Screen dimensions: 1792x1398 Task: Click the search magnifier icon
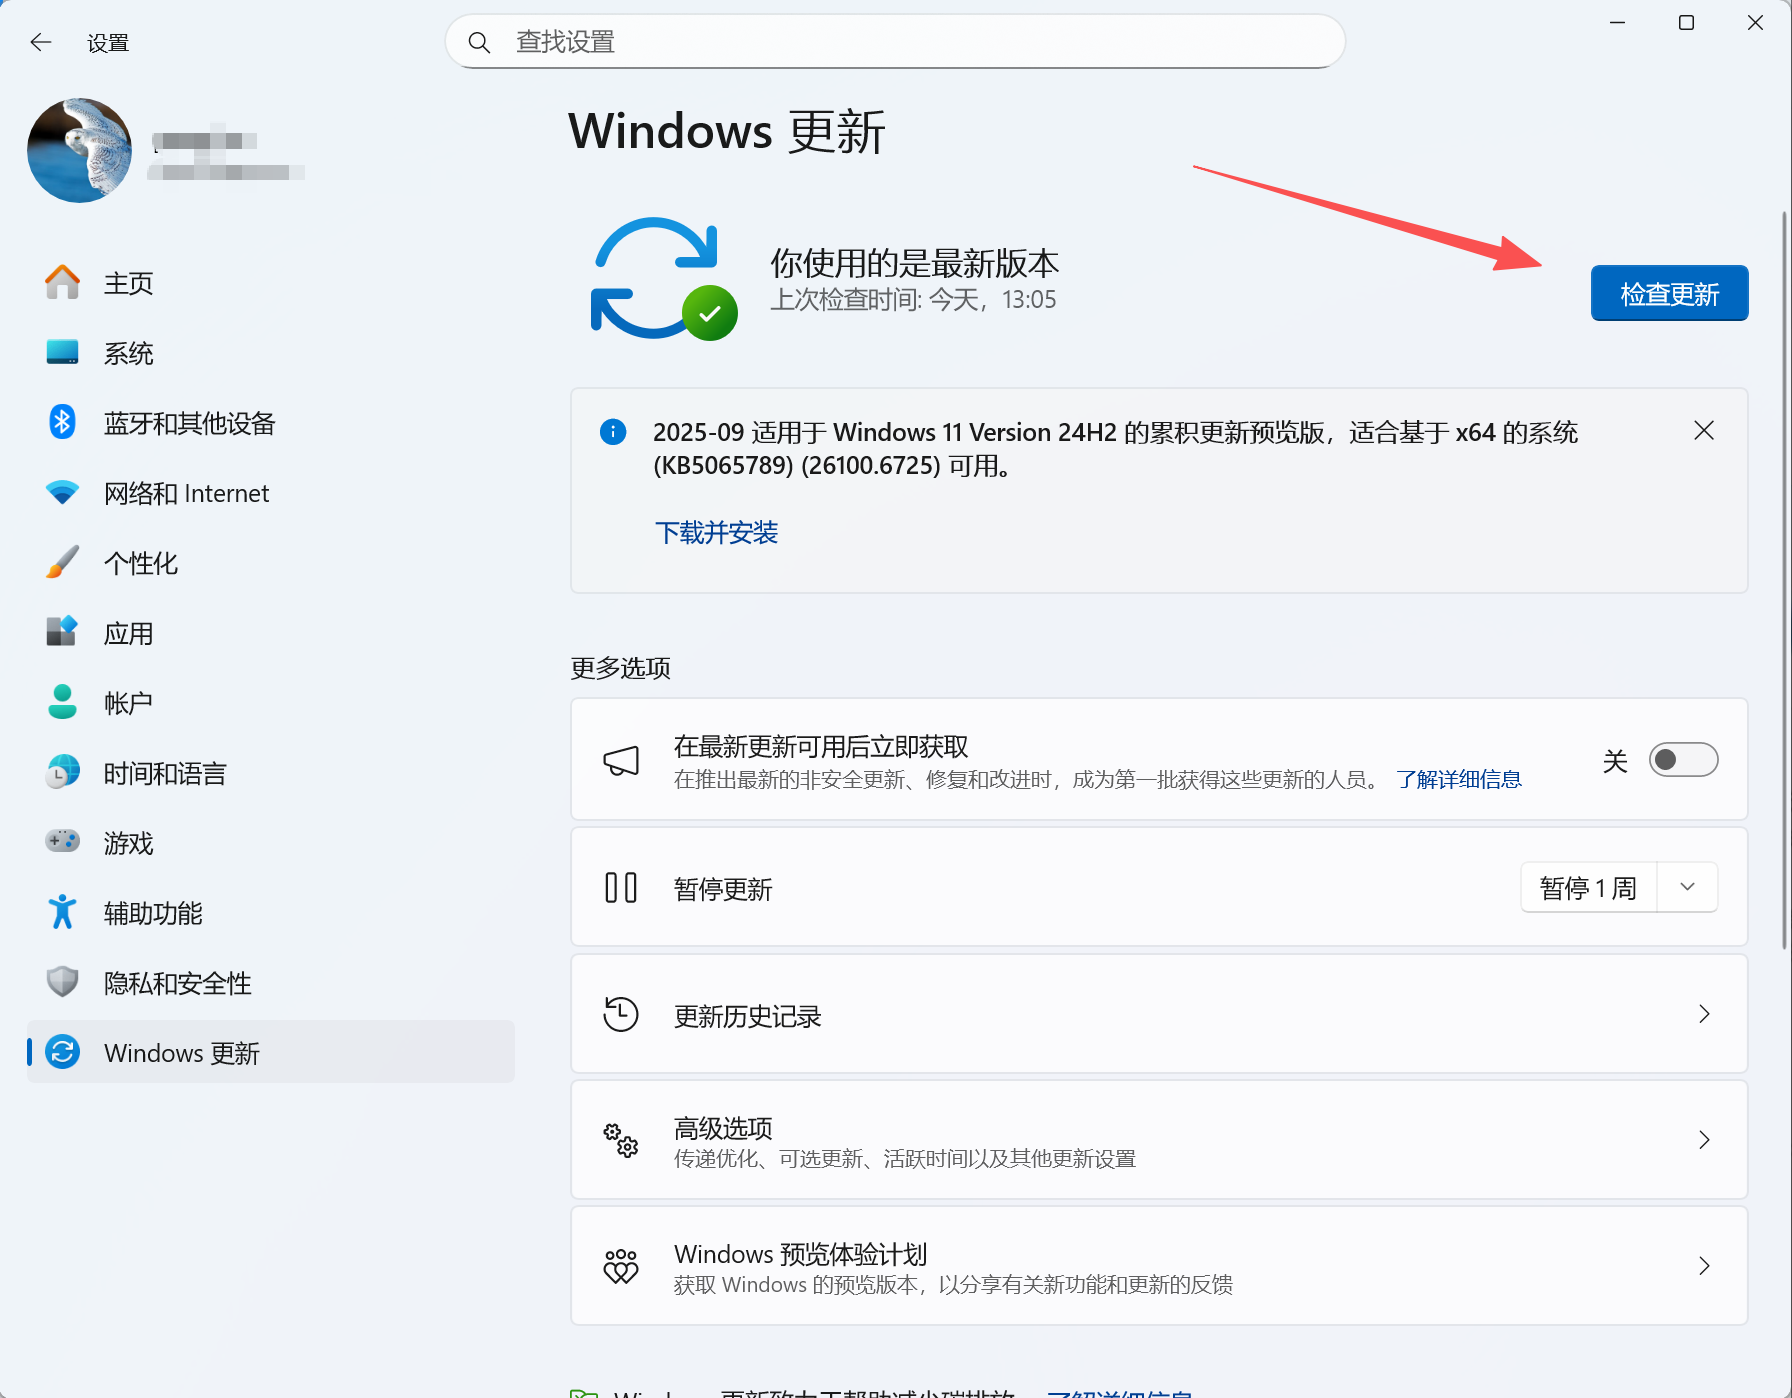(479, 42)
